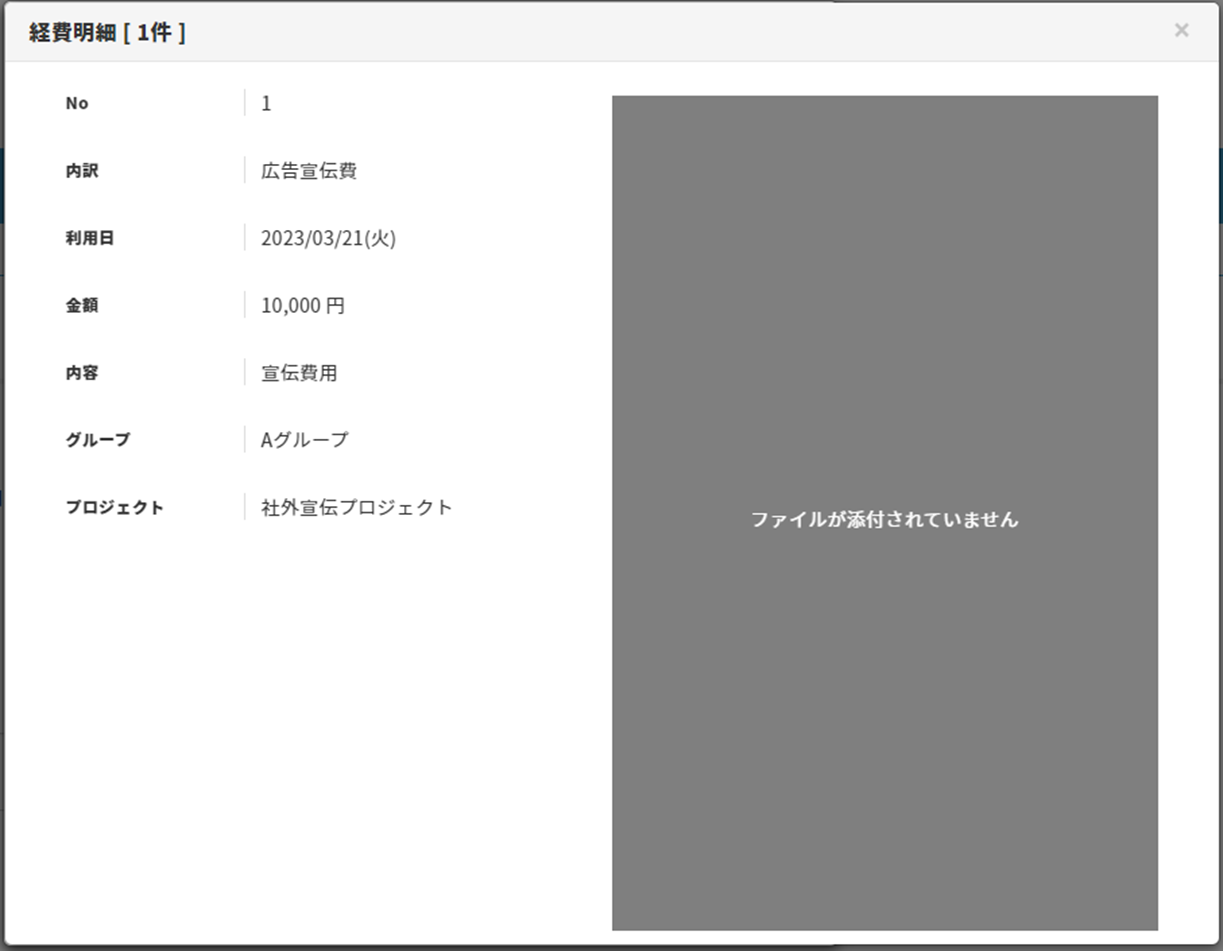Select the No field label
This screenshot has height=951, width=1223.
point(77,103)
